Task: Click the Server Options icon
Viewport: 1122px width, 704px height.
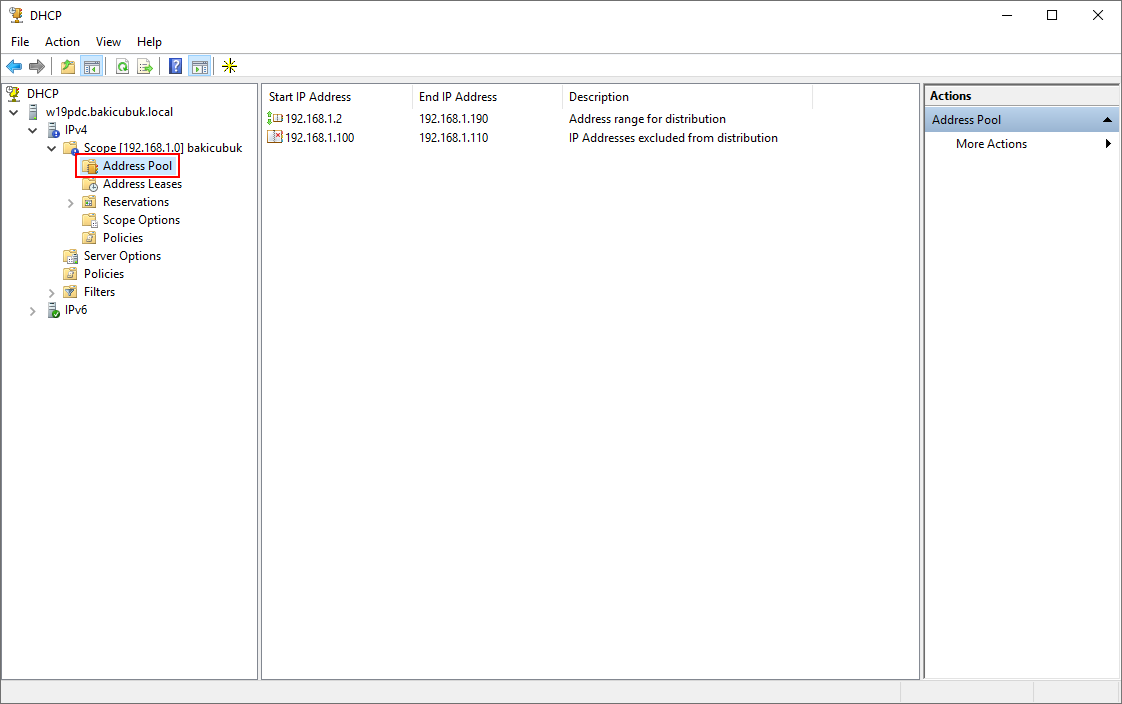Action: point(71,256)
